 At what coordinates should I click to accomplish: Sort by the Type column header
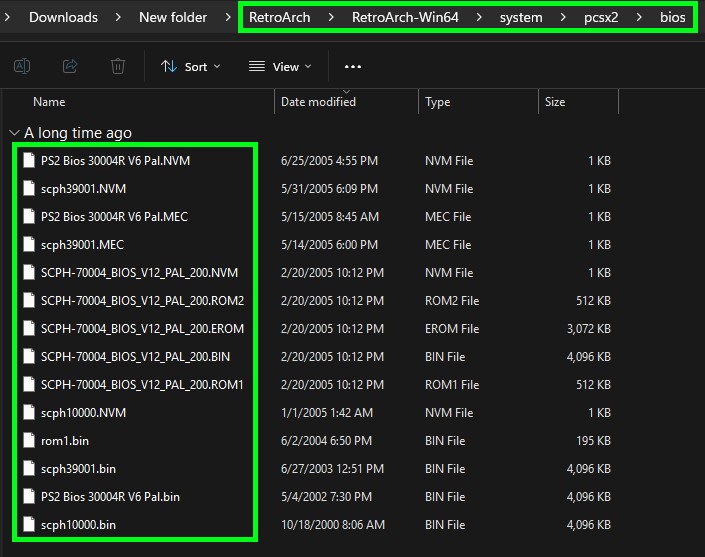pyautogui.click(x=437, y=102)
